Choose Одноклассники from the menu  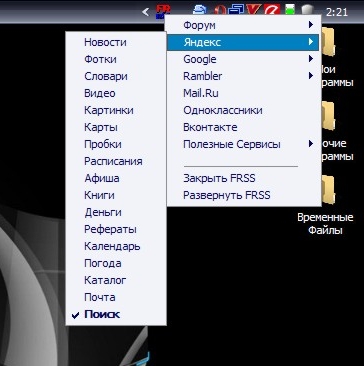[x=244, y=110]
